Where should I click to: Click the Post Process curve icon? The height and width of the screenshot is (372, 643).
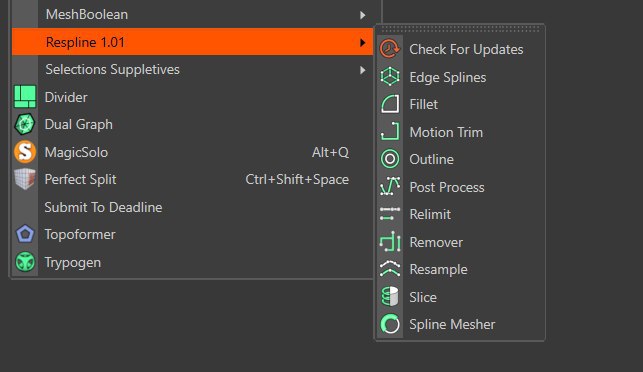pos(390,187)
